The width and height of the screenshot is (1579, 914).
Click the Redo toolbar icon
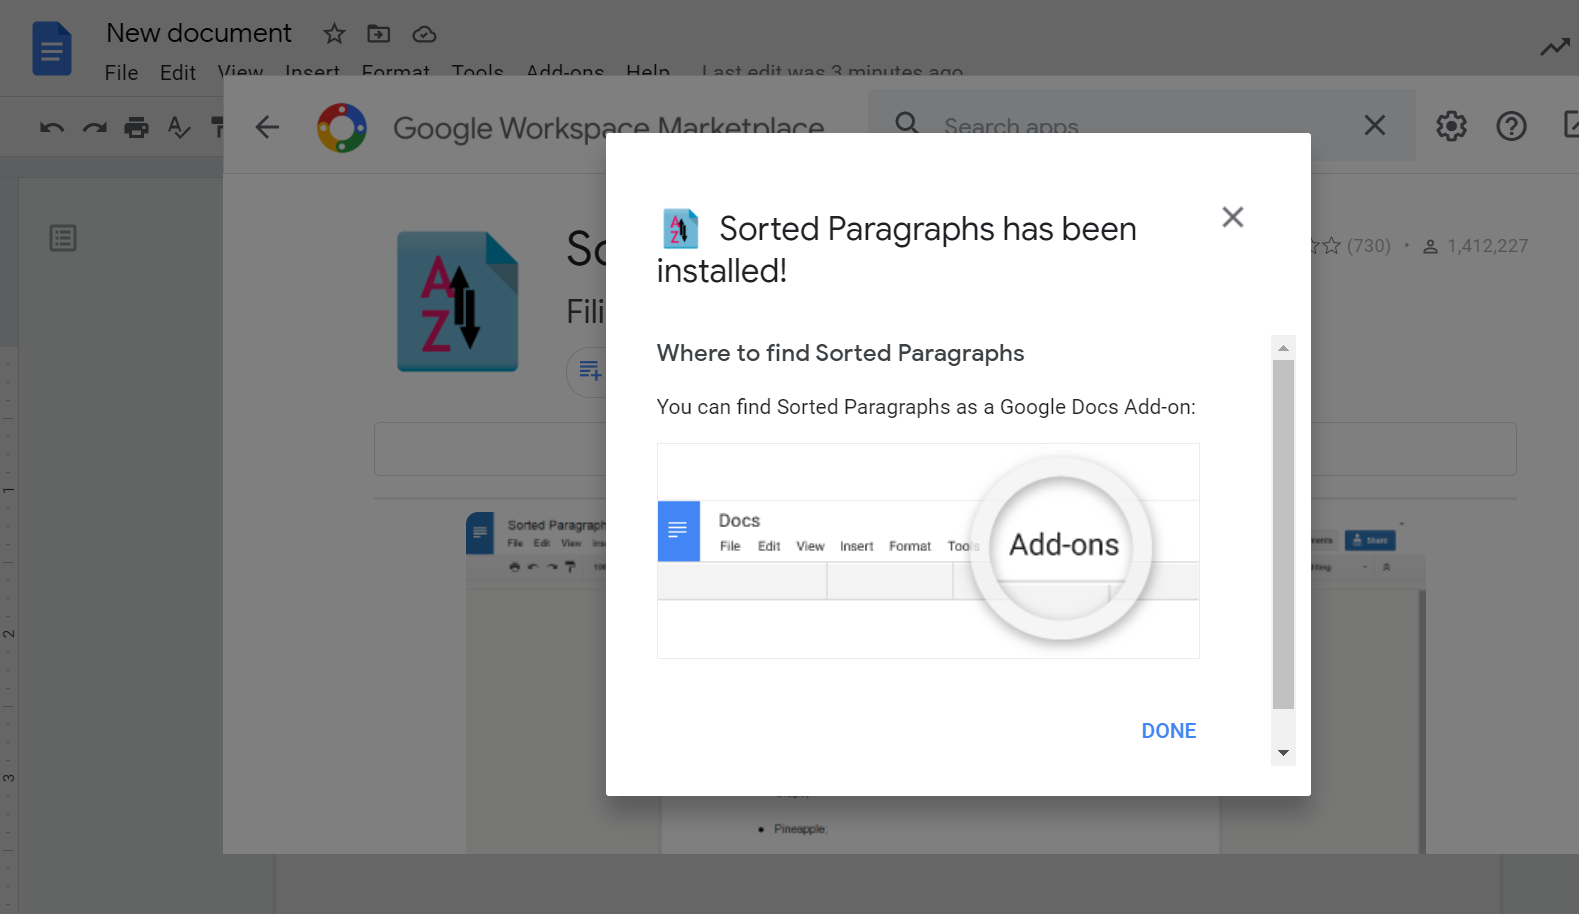[x=95, y=127]
